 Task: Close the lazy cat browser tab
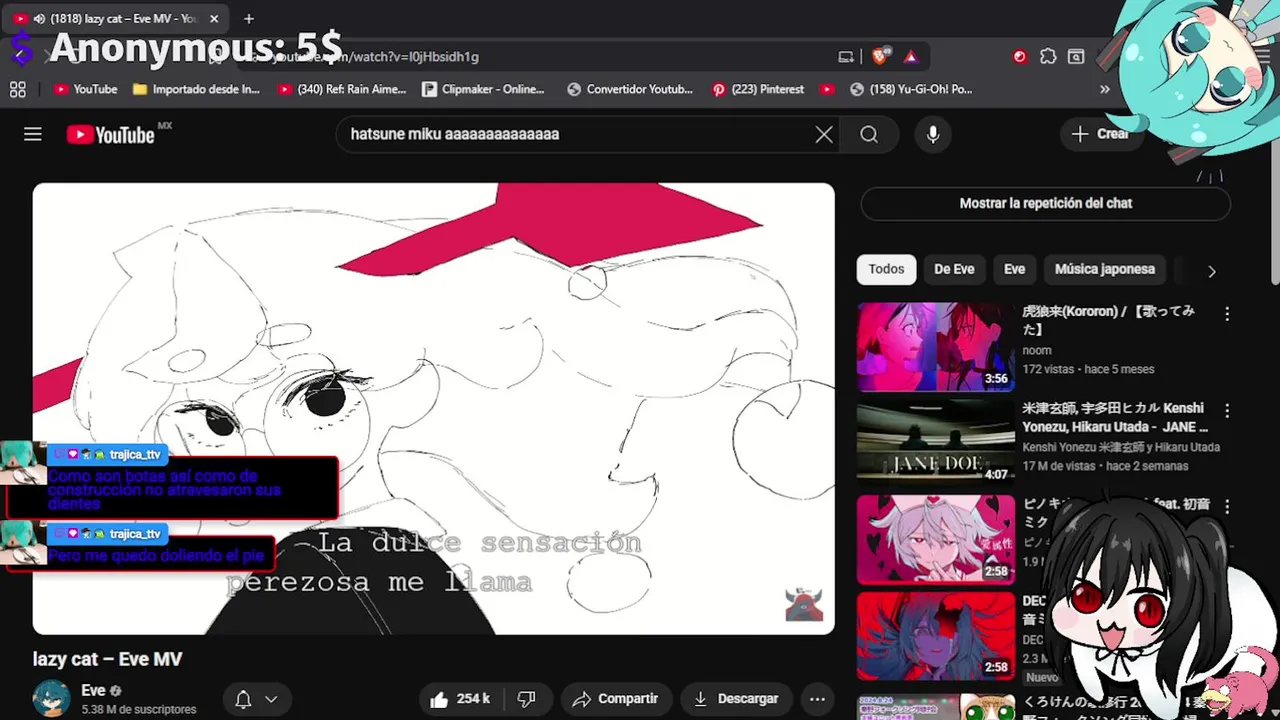[x=214, y=18]
